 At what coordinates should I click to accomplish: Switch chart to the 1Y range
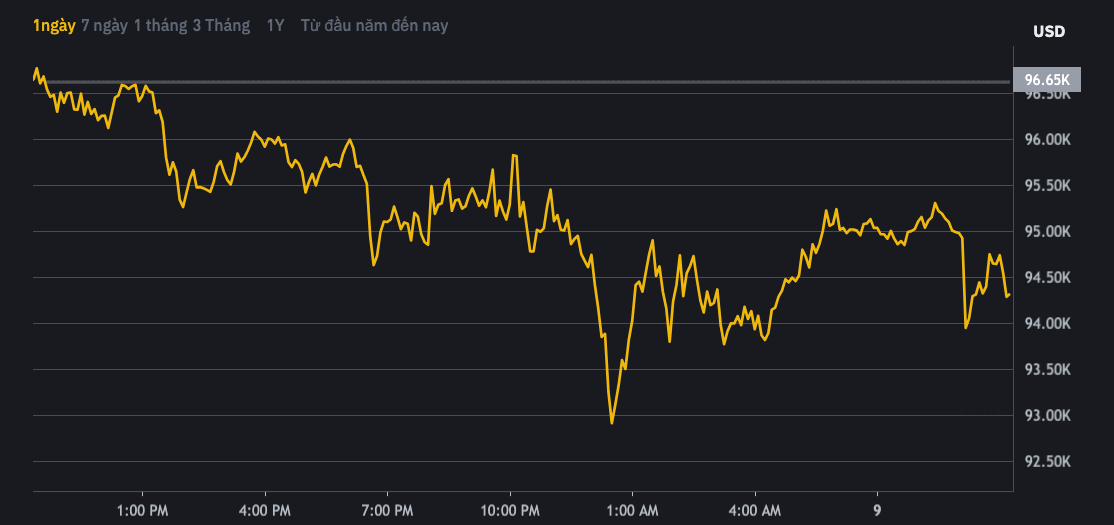(x=275, y=26)
